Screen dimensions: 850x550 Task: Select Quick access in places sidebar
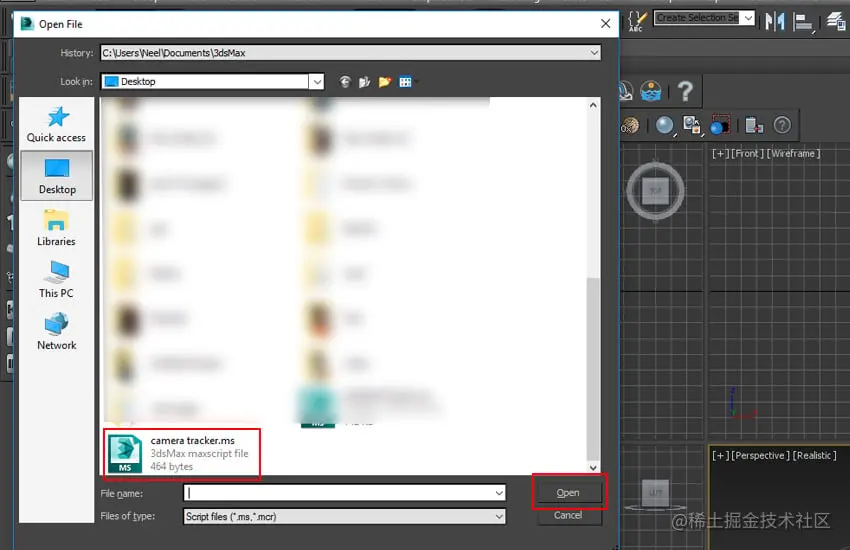(56, 124)
